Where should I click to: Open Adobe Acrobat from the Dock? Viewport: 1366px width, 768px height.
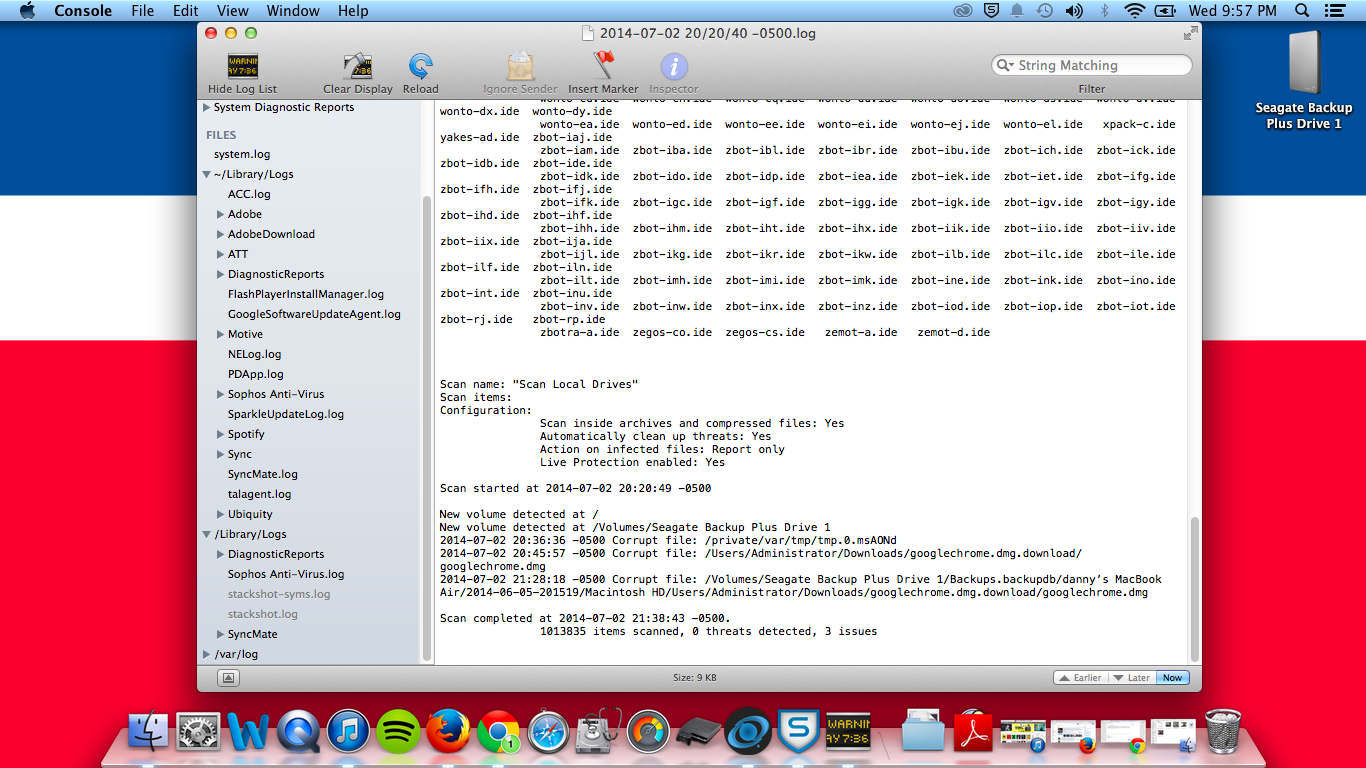(973, 731)
